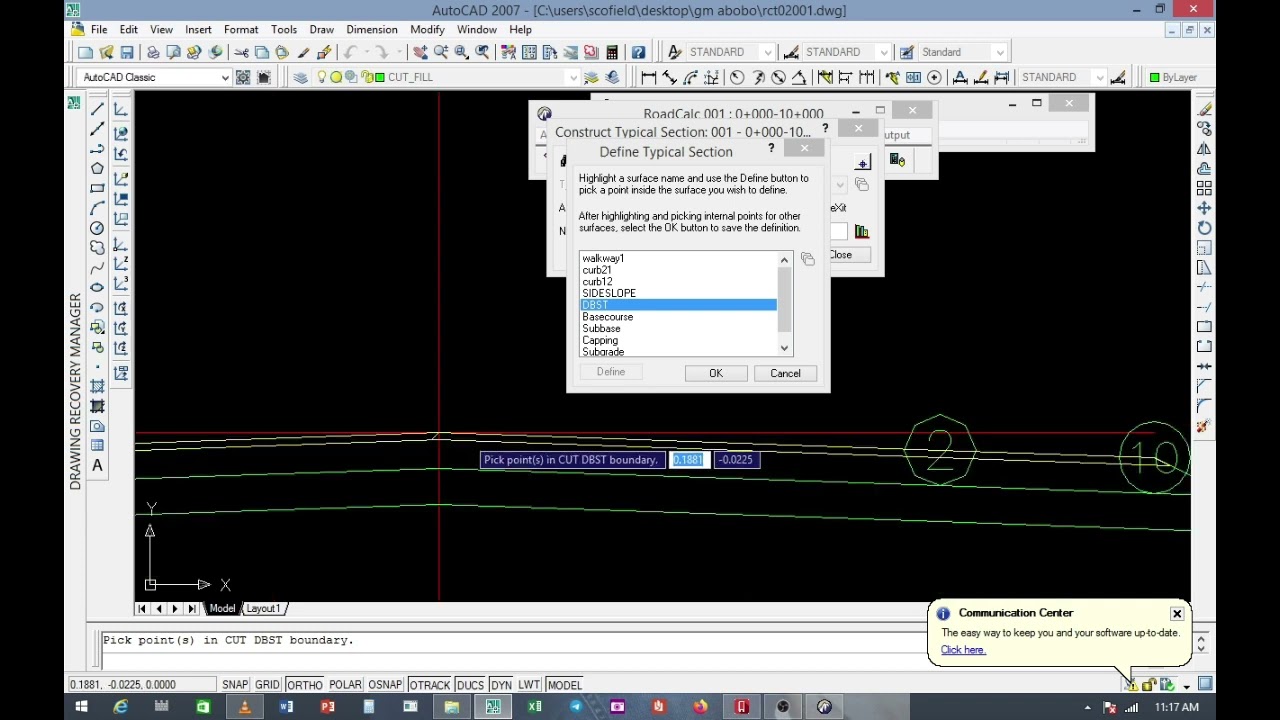The height and width of the screenshot is (720, 1280).
Task: Click the Aligned Dimension icon
Action: 669,77
